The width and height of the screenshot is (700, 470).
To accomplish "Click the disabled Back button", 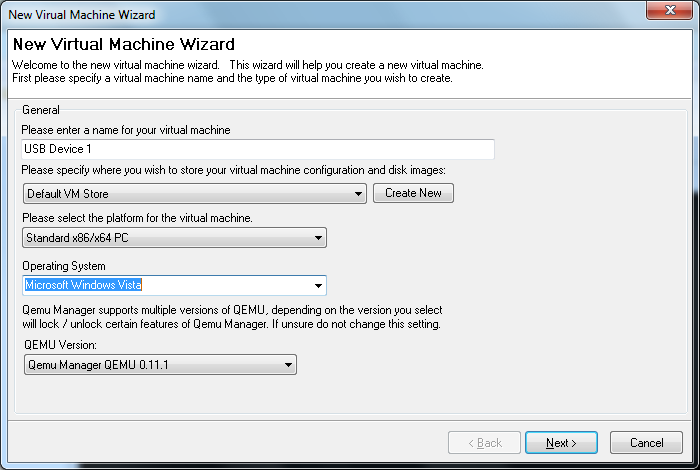I will pos(484,443).
